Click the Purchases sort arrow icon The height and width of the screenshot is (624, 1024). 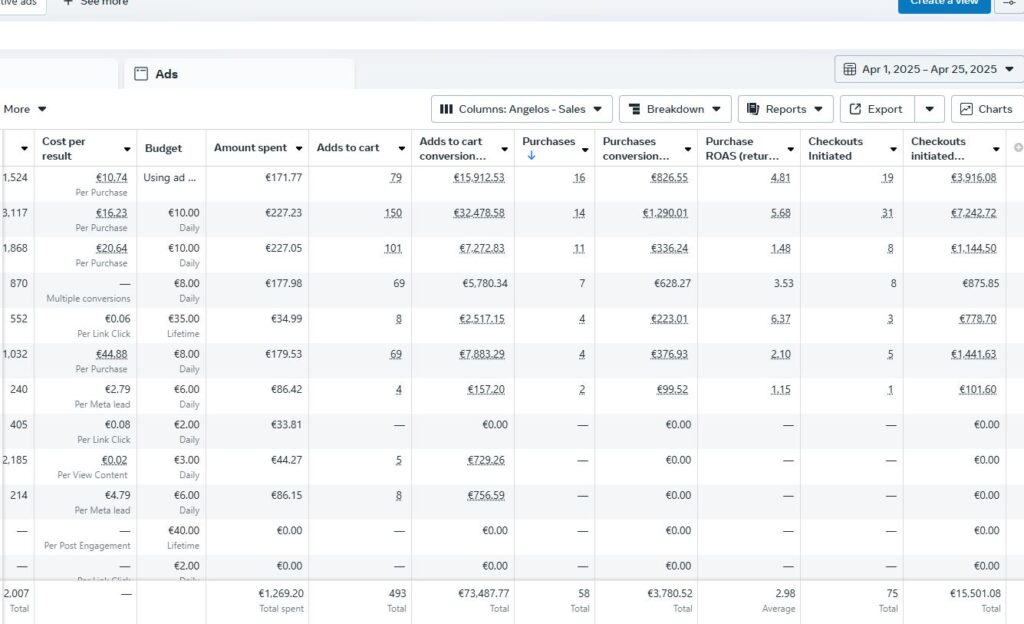(531, 155)
